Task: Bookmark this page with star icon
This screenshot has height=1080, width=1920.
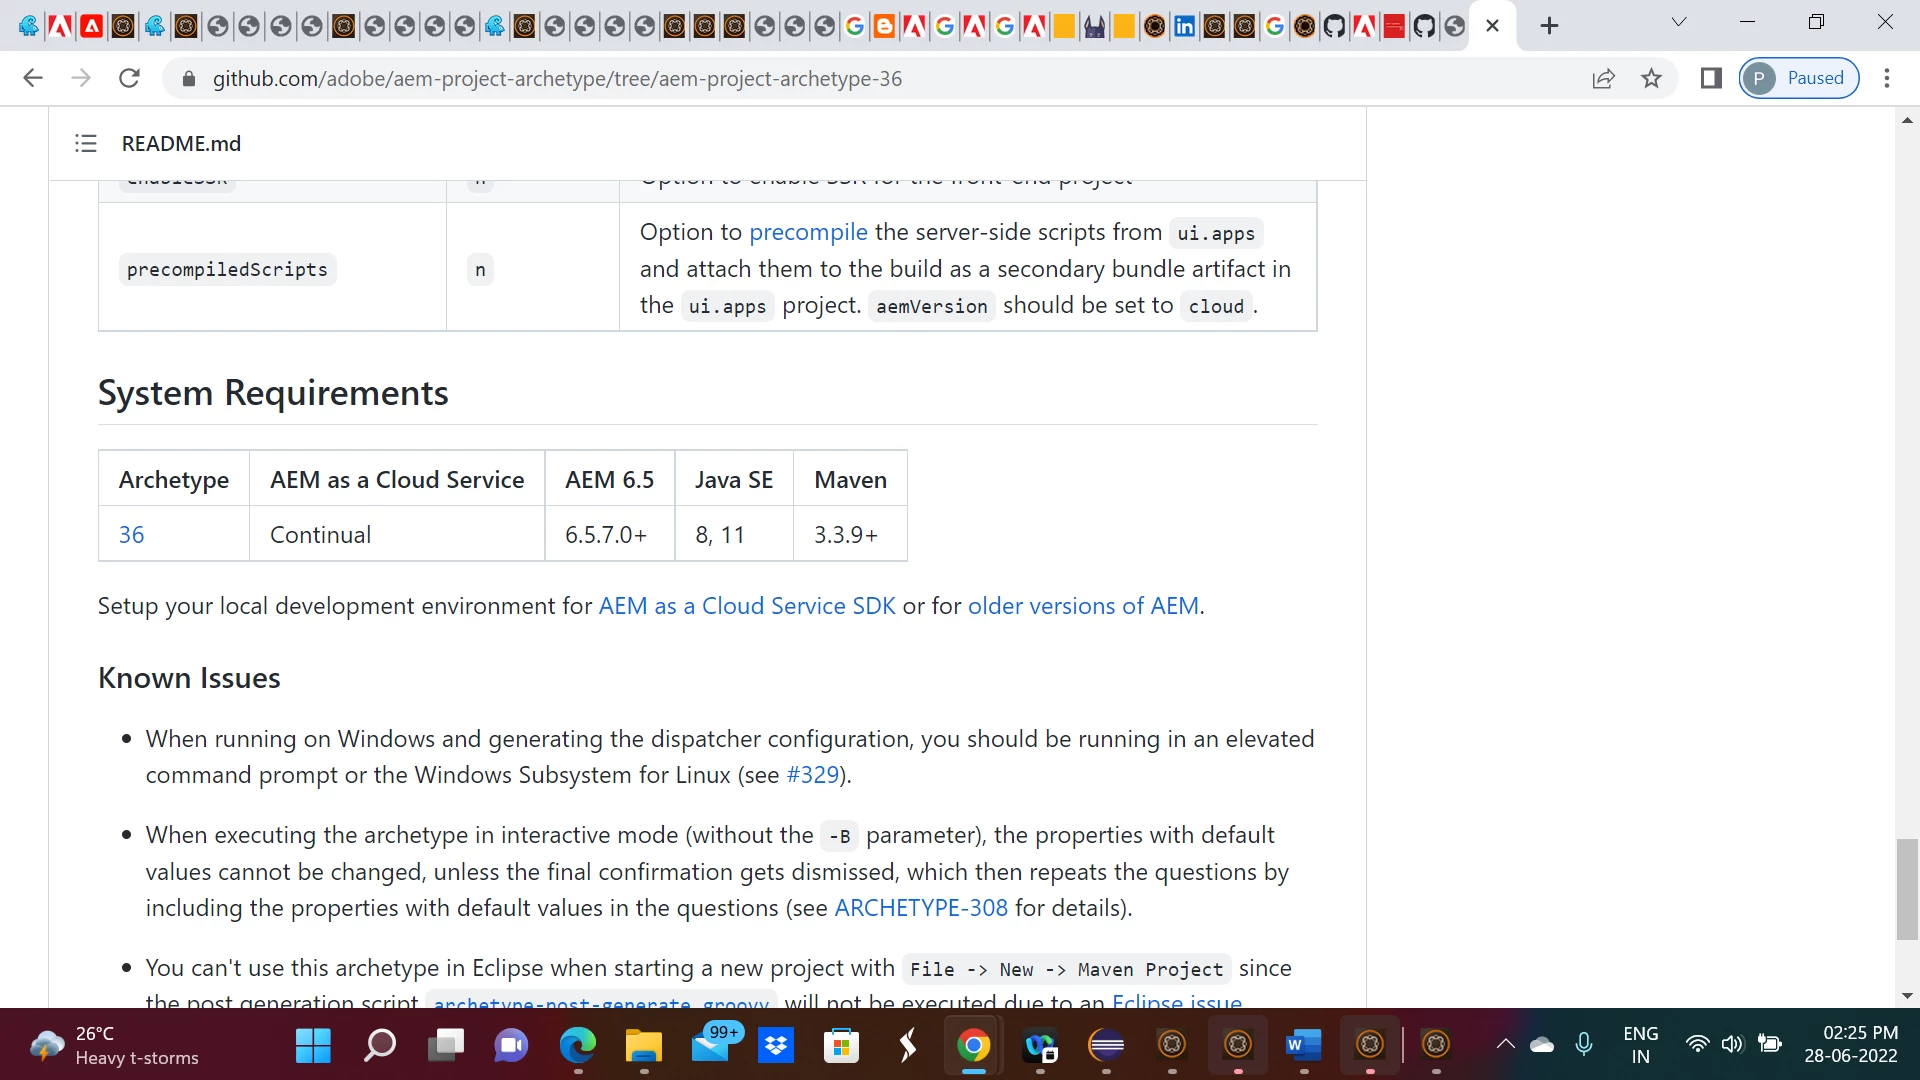Action: pyautogui.click(x=1651, y=78)
